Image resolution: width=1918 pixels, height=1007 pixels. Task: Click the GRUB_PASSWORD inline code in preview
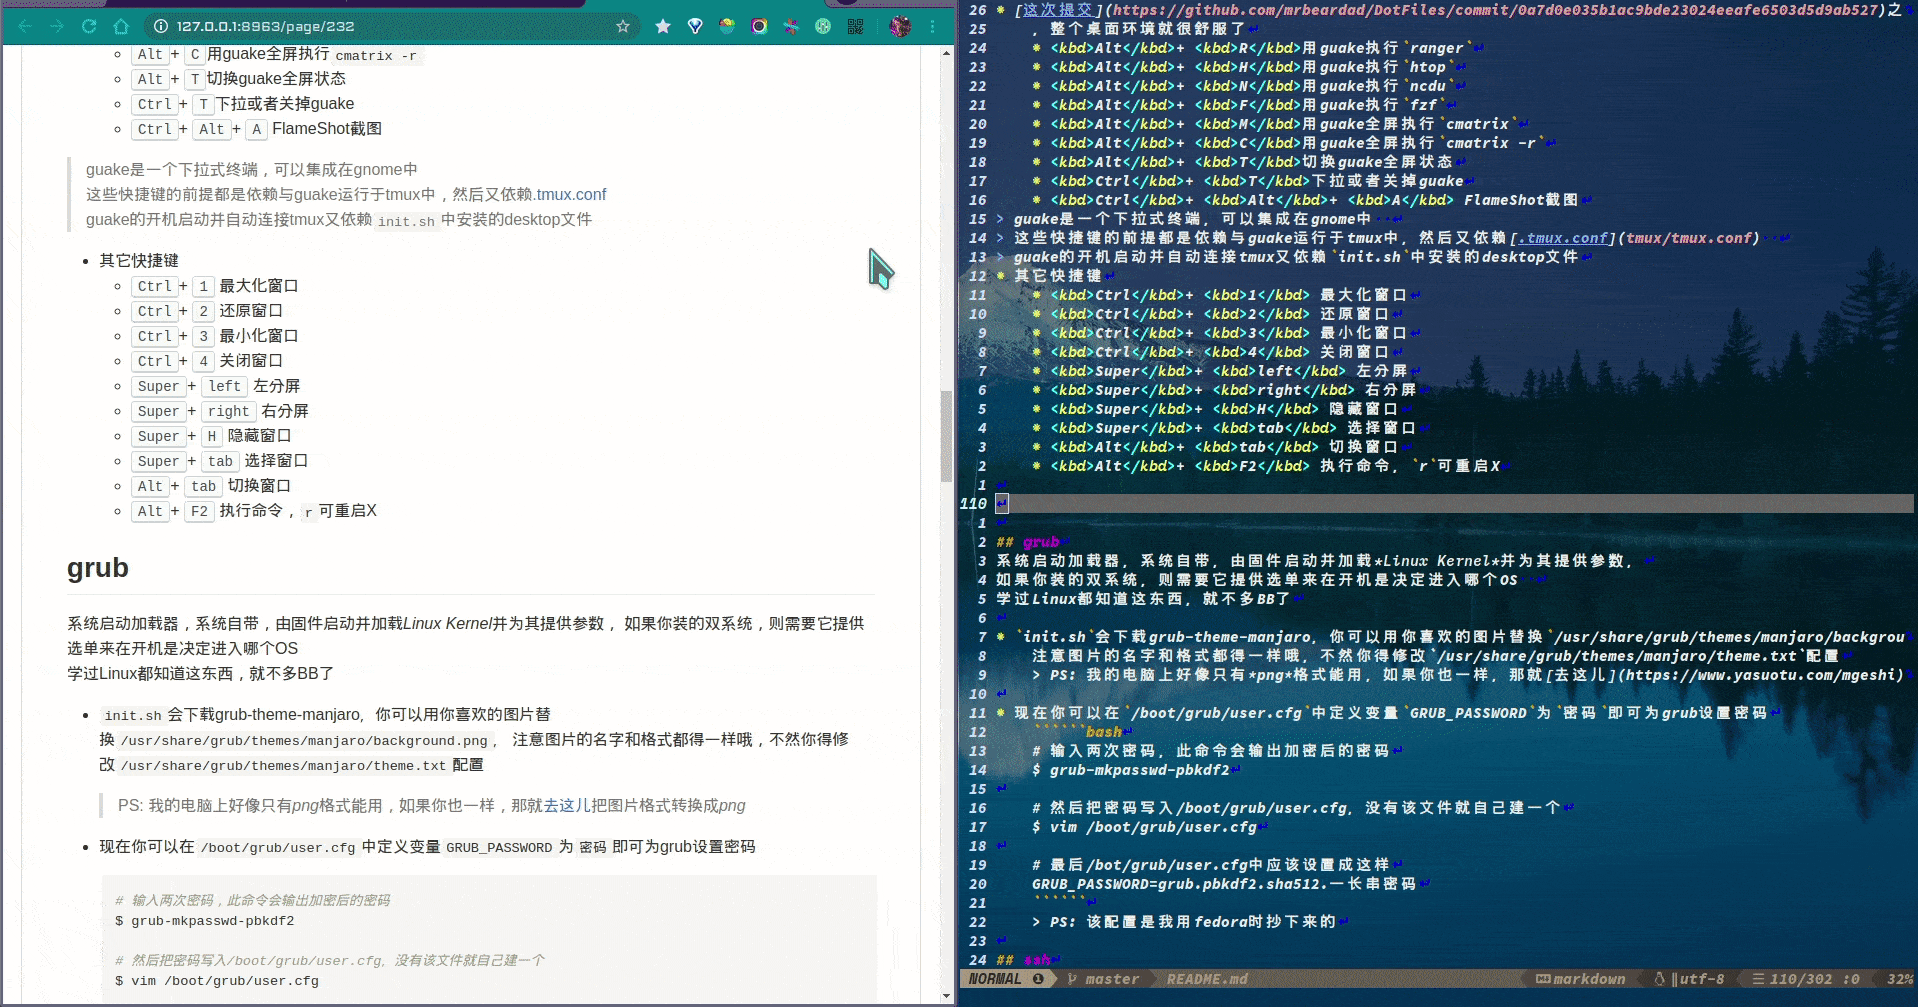pyautogui.click(x=499, y=847)
